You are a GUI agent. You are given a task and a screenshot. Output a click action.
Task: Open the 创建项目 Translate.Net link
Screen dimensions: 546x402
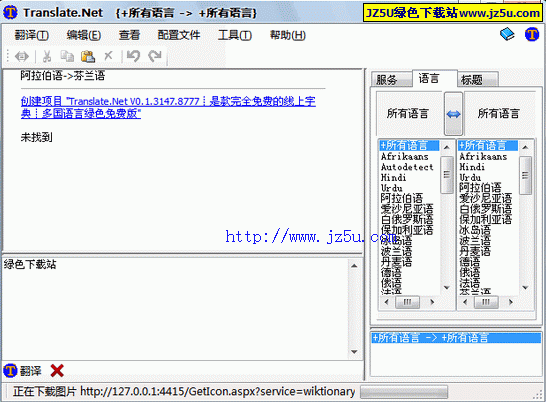tap(168, 107)
